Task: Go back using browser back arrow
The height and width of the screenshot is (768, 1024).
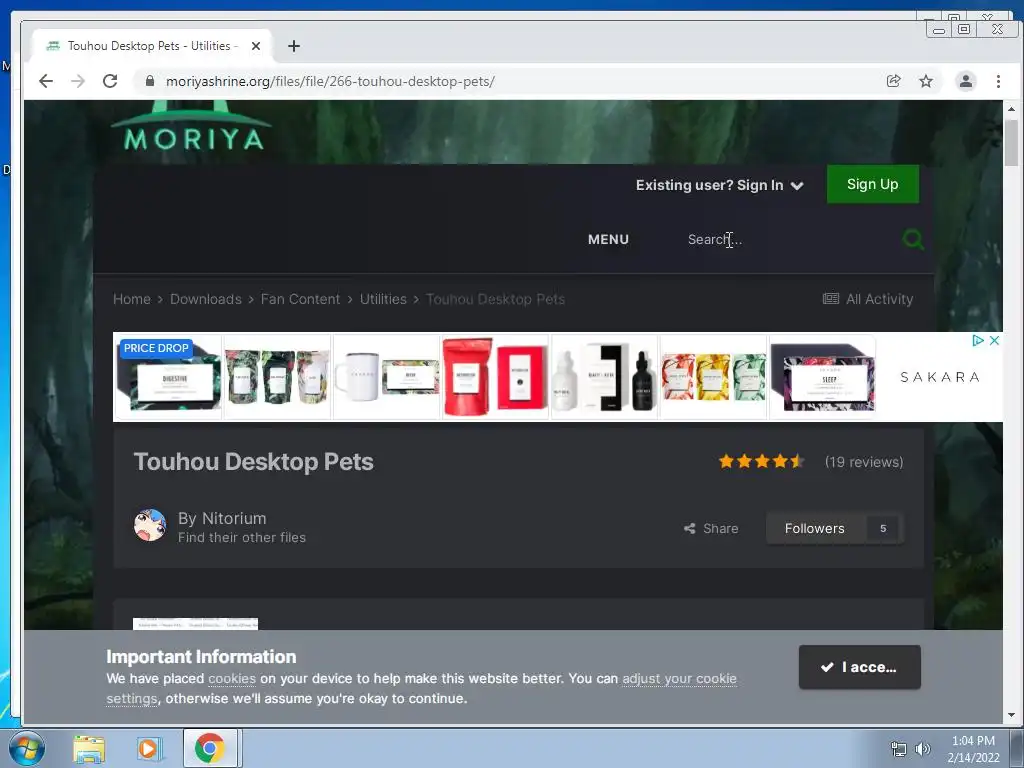Action: pos(46,81)
